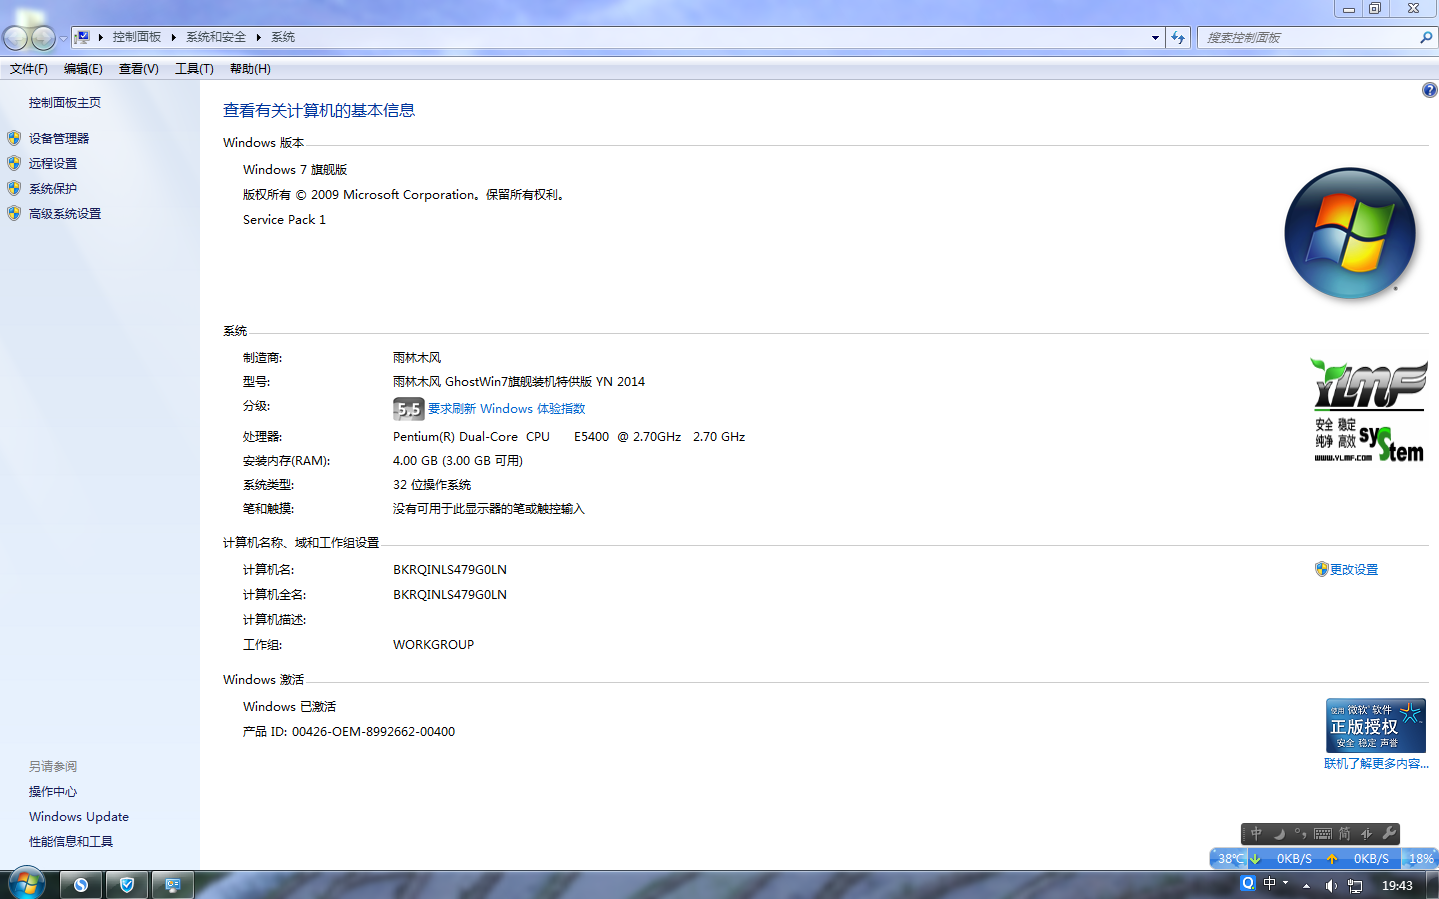This screenshot has height=899, width=1439.
Task: Click 要求刷新 Windows 体验指数 link
Action: pyautogui.click(x=507, y=409)
